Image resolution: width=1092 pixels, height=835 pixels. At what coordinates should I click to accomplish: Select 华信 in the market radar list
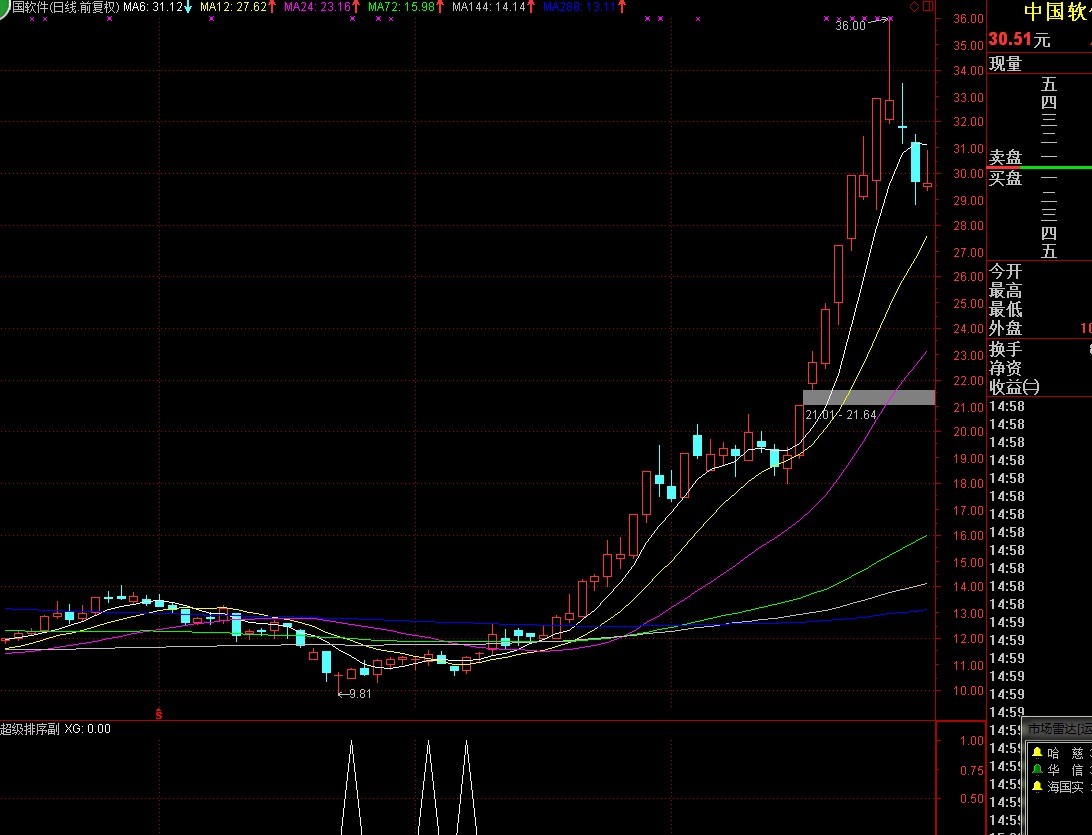click(1068, 770)
